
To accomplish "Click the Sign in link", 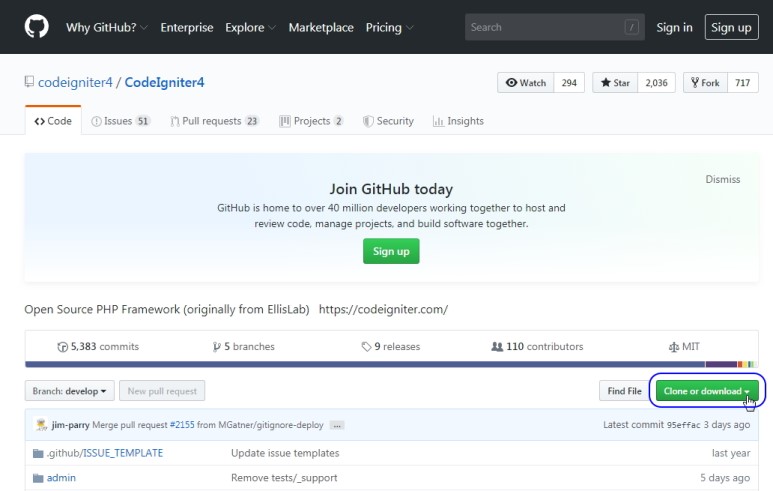I will (674, 27).
